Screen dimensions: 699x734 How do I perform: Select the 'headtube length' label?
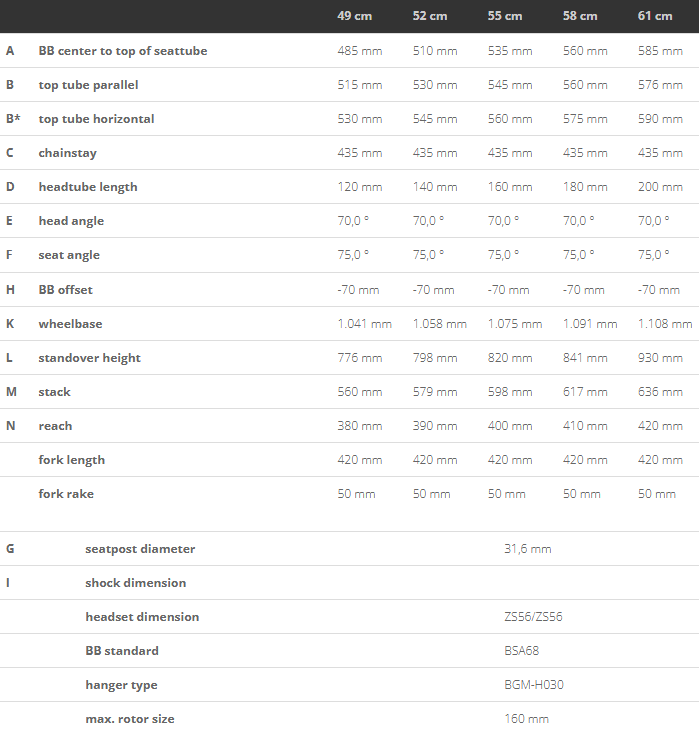tap(88, 187)
